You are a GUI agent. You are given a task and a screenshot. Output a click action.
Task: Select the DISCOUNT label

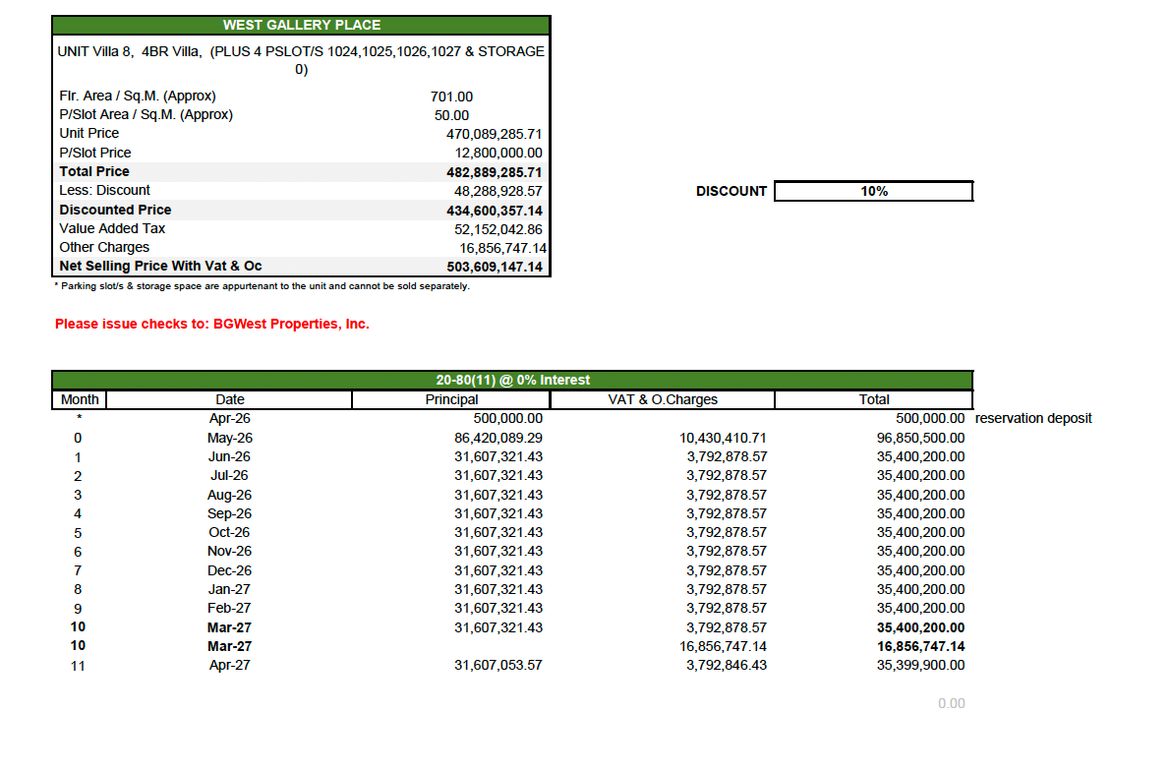click(x=731, y=191)
